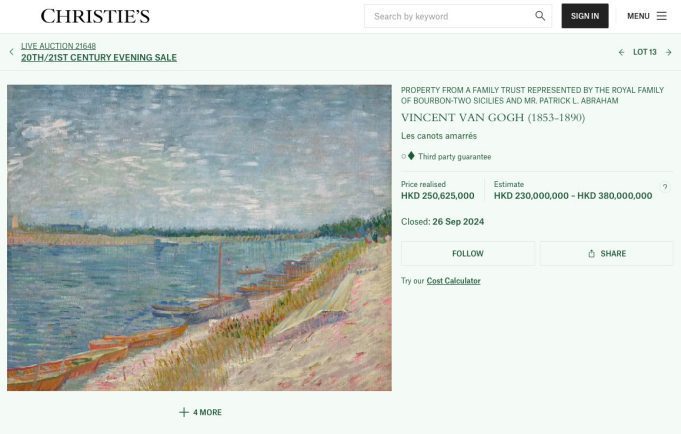This screenshot has width=681, height=434.
Task: Click the estimate help question mark icon
Action: (x=664, y=187)
